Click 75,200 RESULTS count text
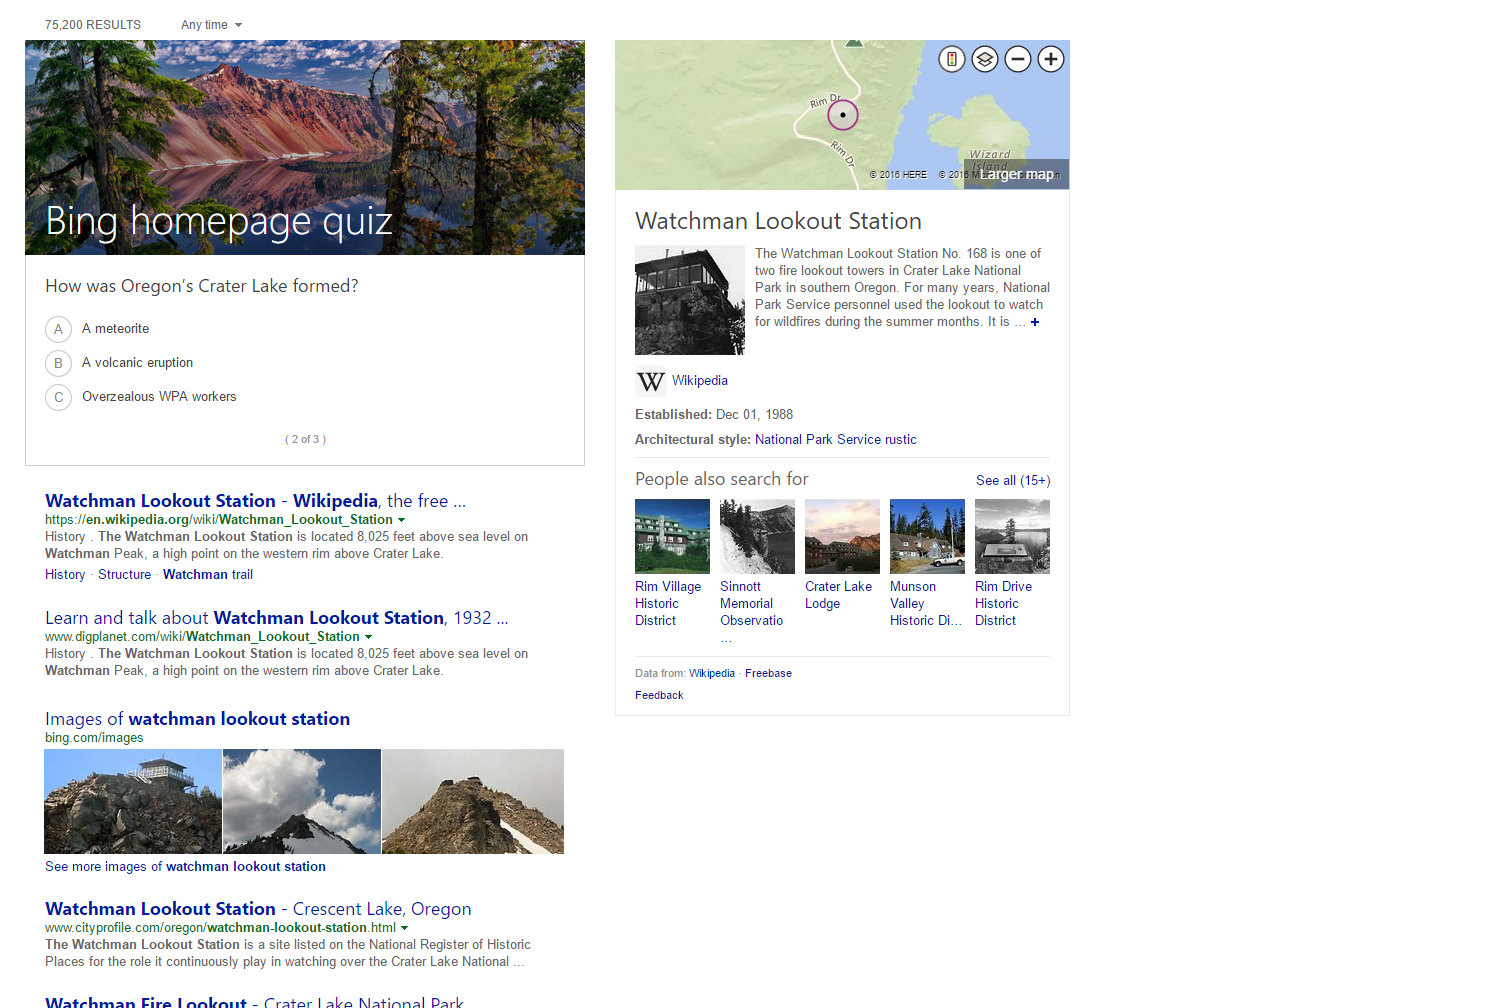This screenshot has height=1008, width=1512. click(x=93, y=25)
